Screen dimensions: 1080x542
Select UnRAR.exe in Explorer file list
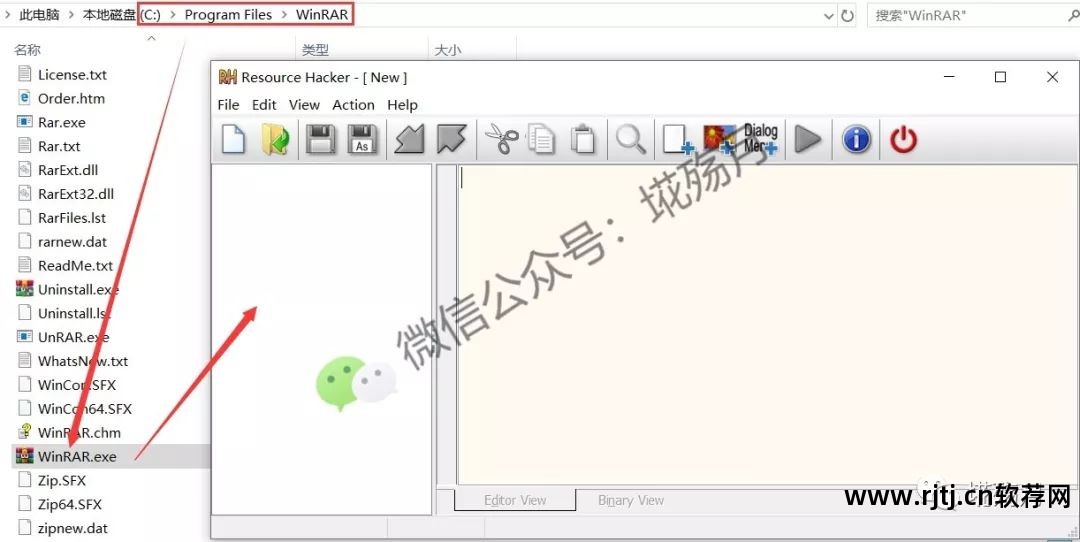[74, 337]
